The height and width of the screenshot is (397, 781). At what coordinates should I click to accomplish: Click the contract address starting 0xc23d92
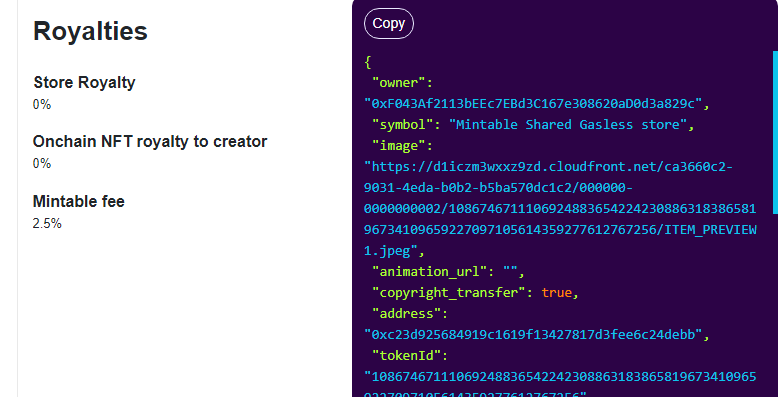(533, 334)
